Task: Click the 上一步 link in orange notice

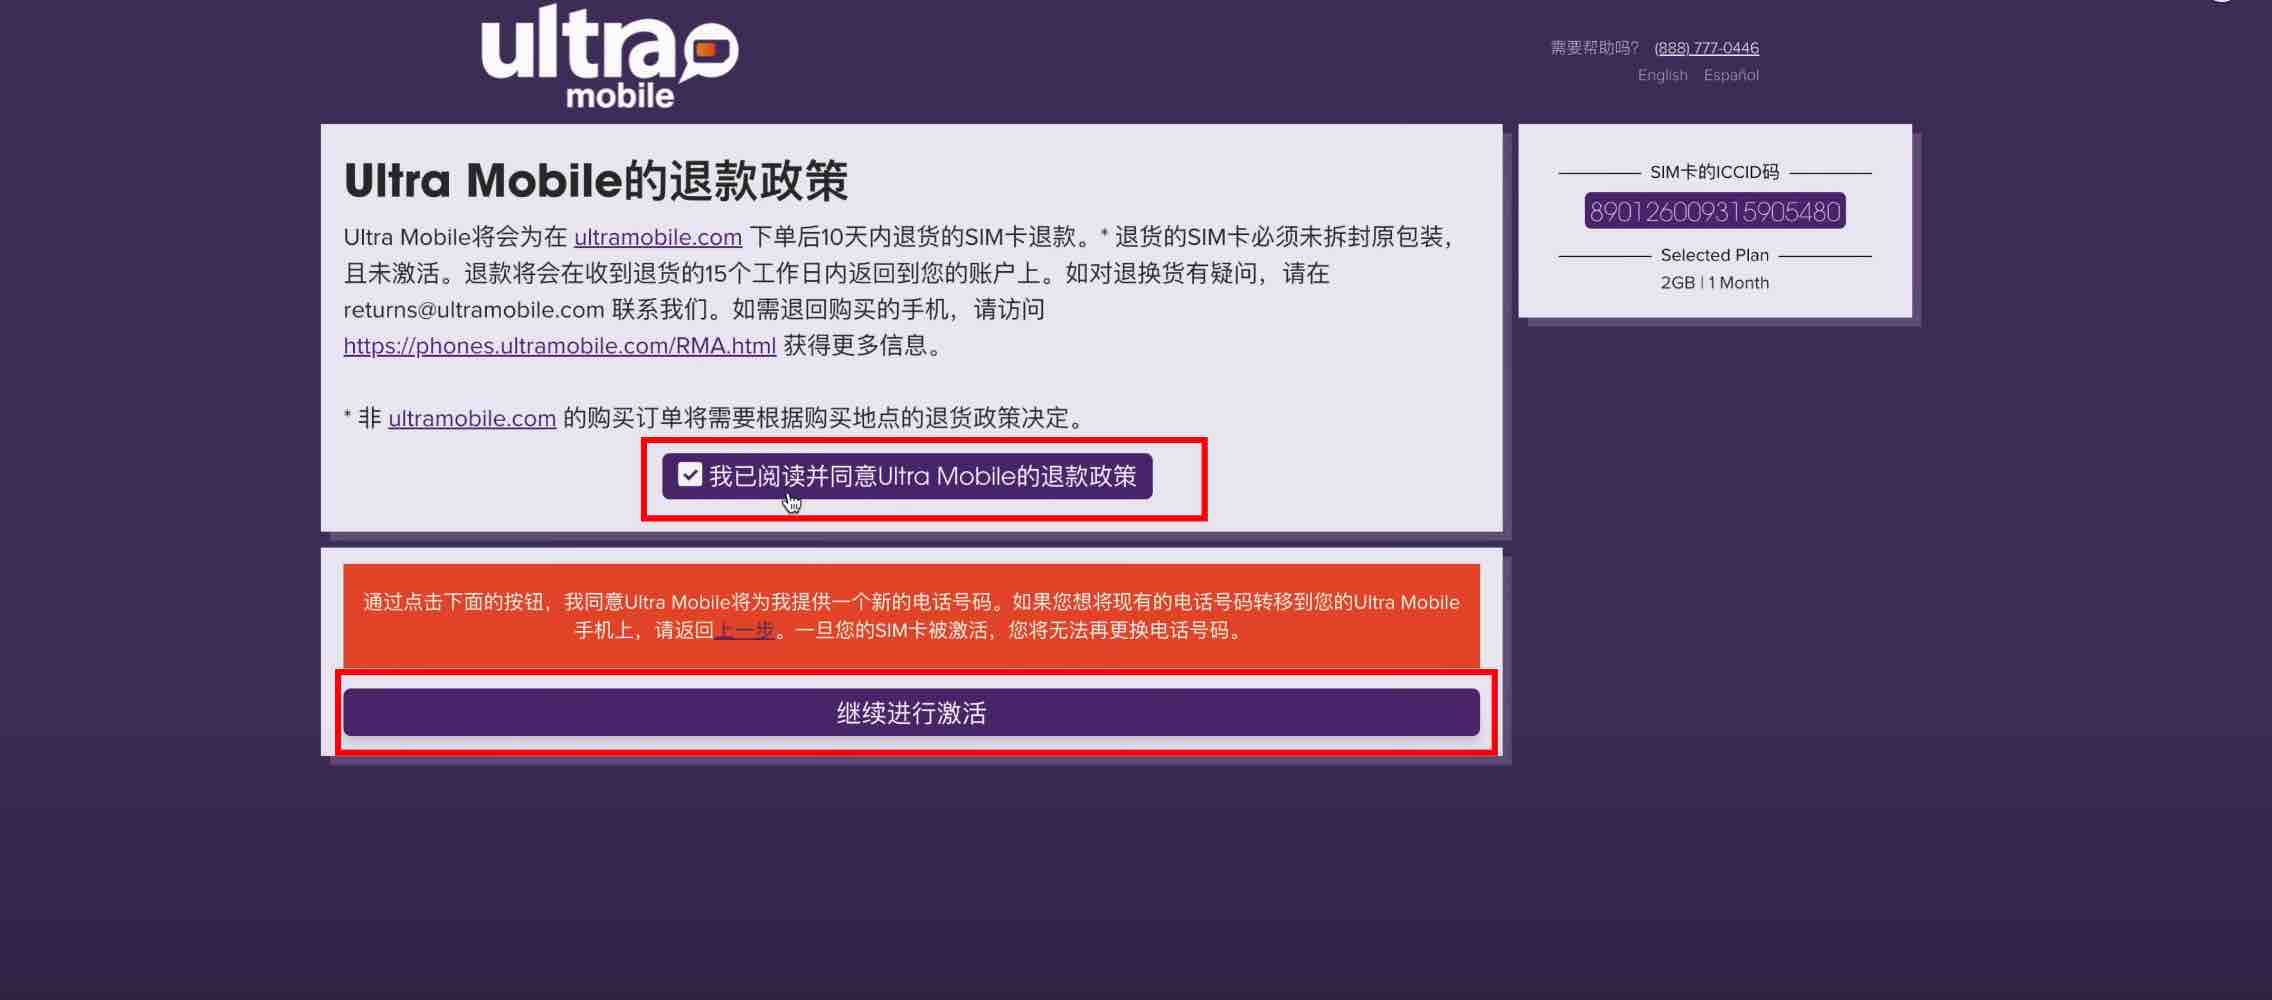Action: [x=744, y=630]
